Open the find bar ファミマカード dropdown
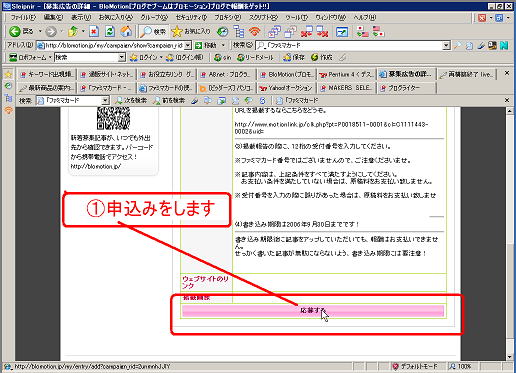 105,100
